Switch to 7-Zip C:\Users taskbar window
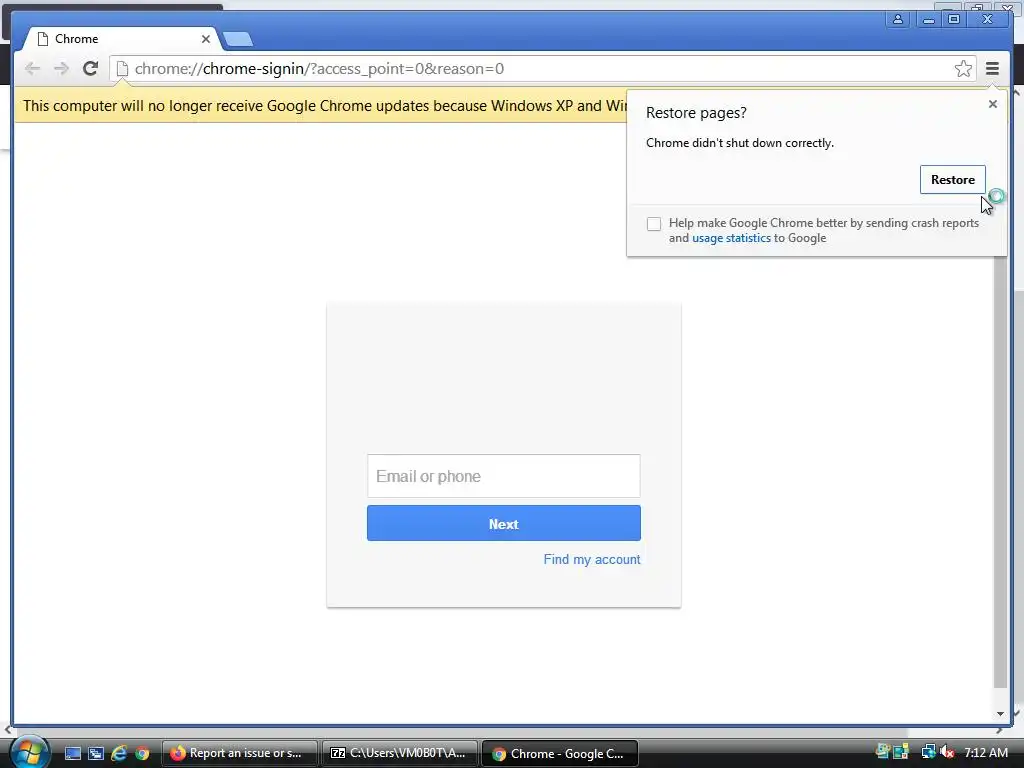This screenshot has width=1024, height=768. 399,754
